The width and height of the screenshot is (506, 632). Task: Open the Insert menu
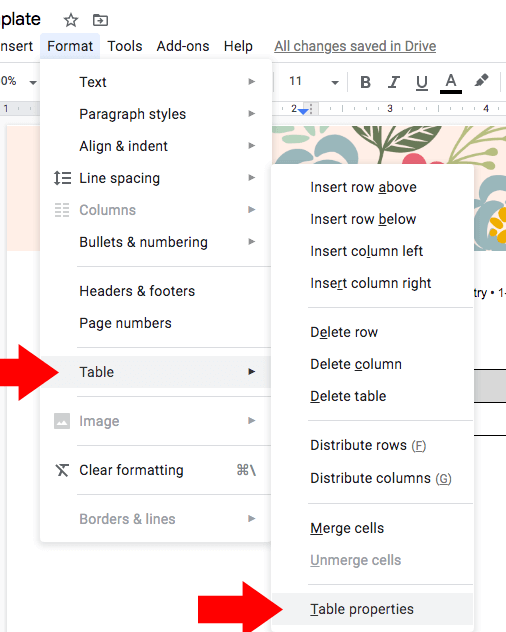[17, 46]
